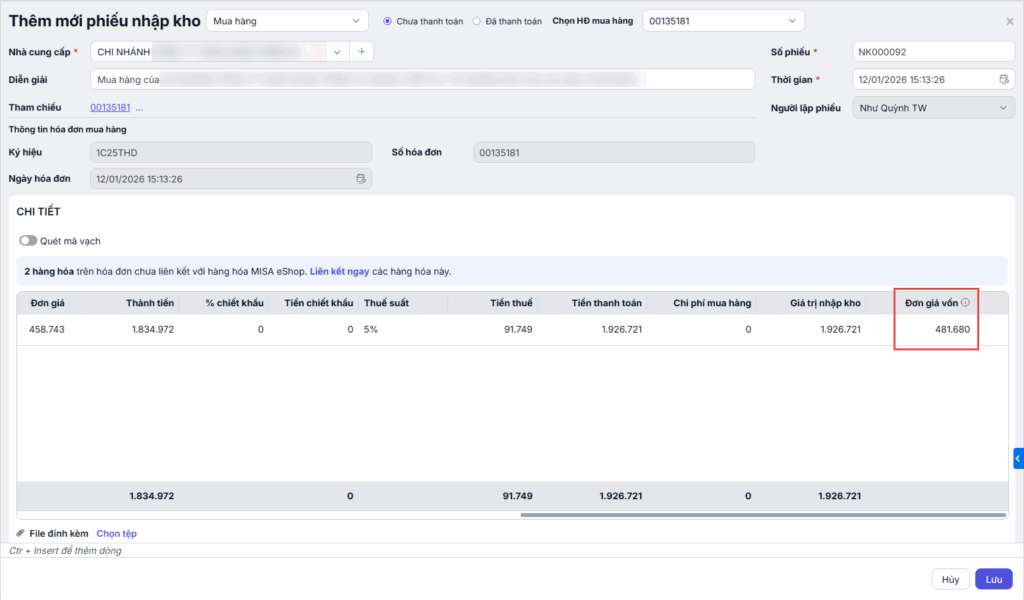Expand the Người lập phiếu dropdown

point(933,108)
